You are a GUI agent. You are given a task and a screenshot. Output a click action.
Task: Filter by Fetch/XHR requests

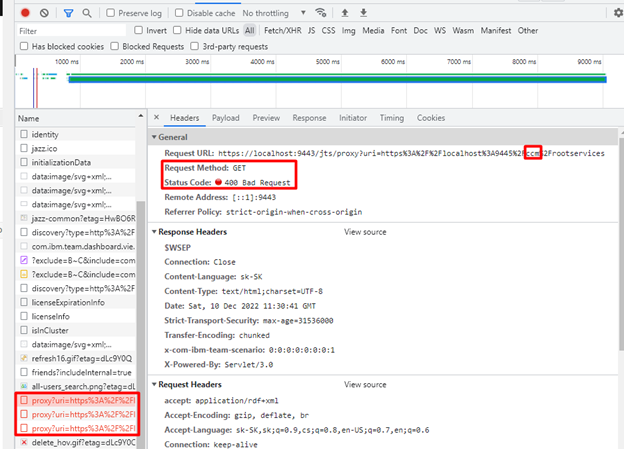(283, 30)
